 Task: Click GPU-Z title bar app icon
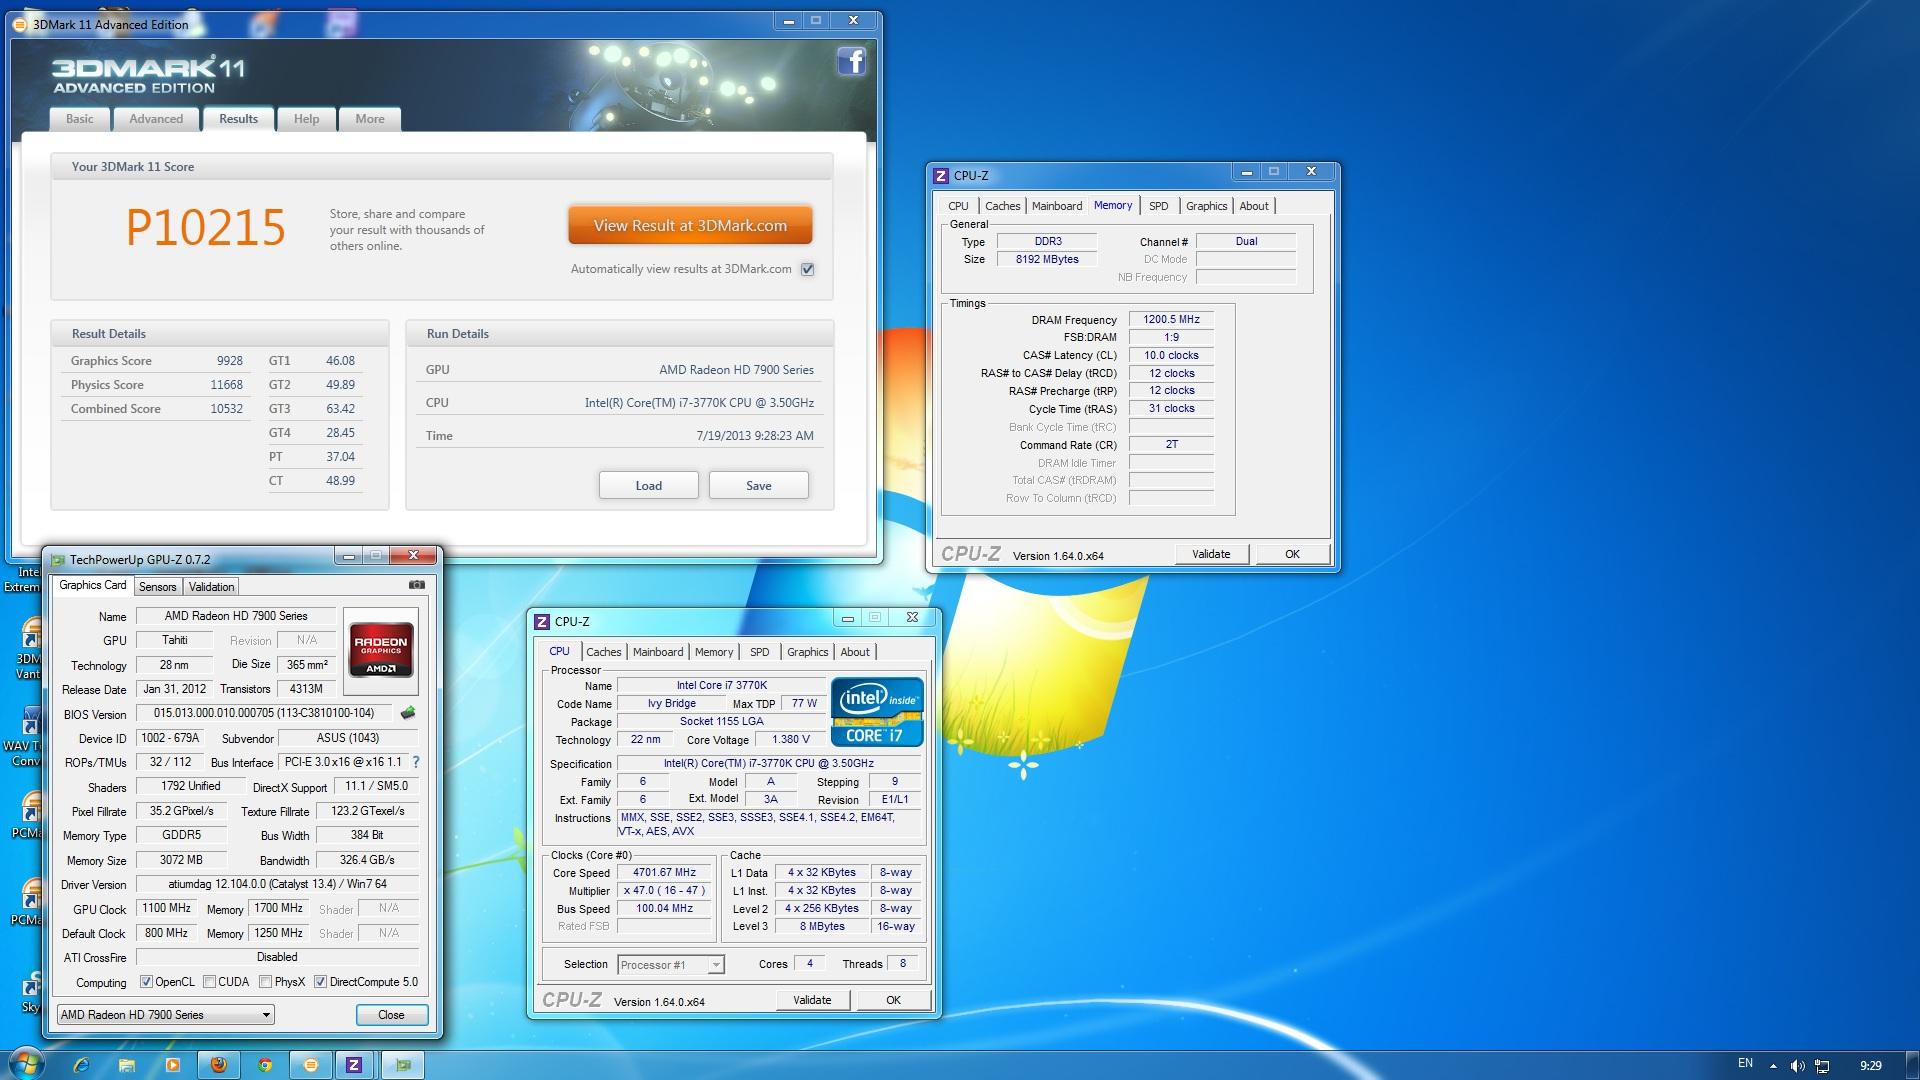tap(57, 560)
